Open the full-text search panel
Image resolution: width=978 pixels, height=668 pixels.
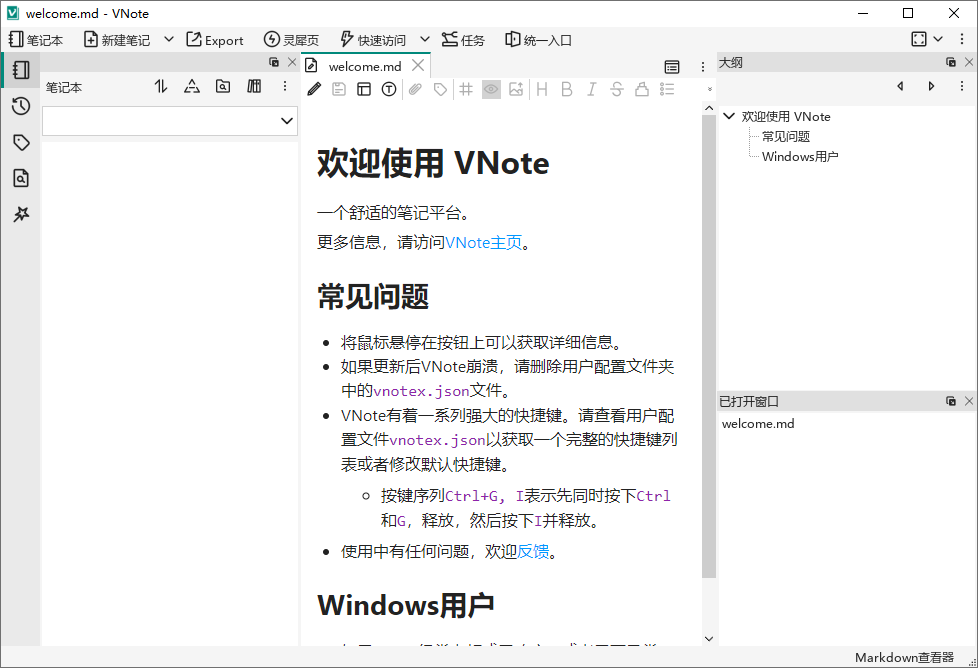pos(21,178)
